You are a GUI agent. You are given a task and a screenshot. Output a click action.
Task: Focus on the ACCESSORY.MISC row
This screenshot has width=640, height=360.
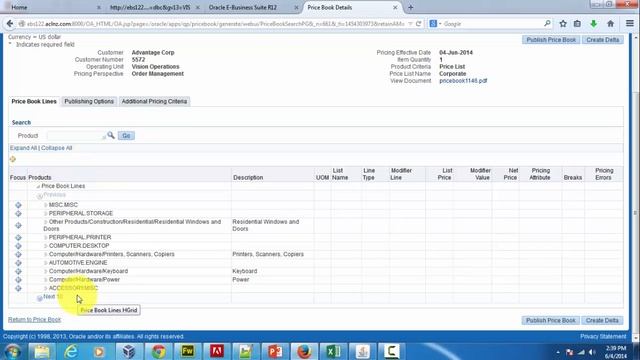[x=18, y=289]
